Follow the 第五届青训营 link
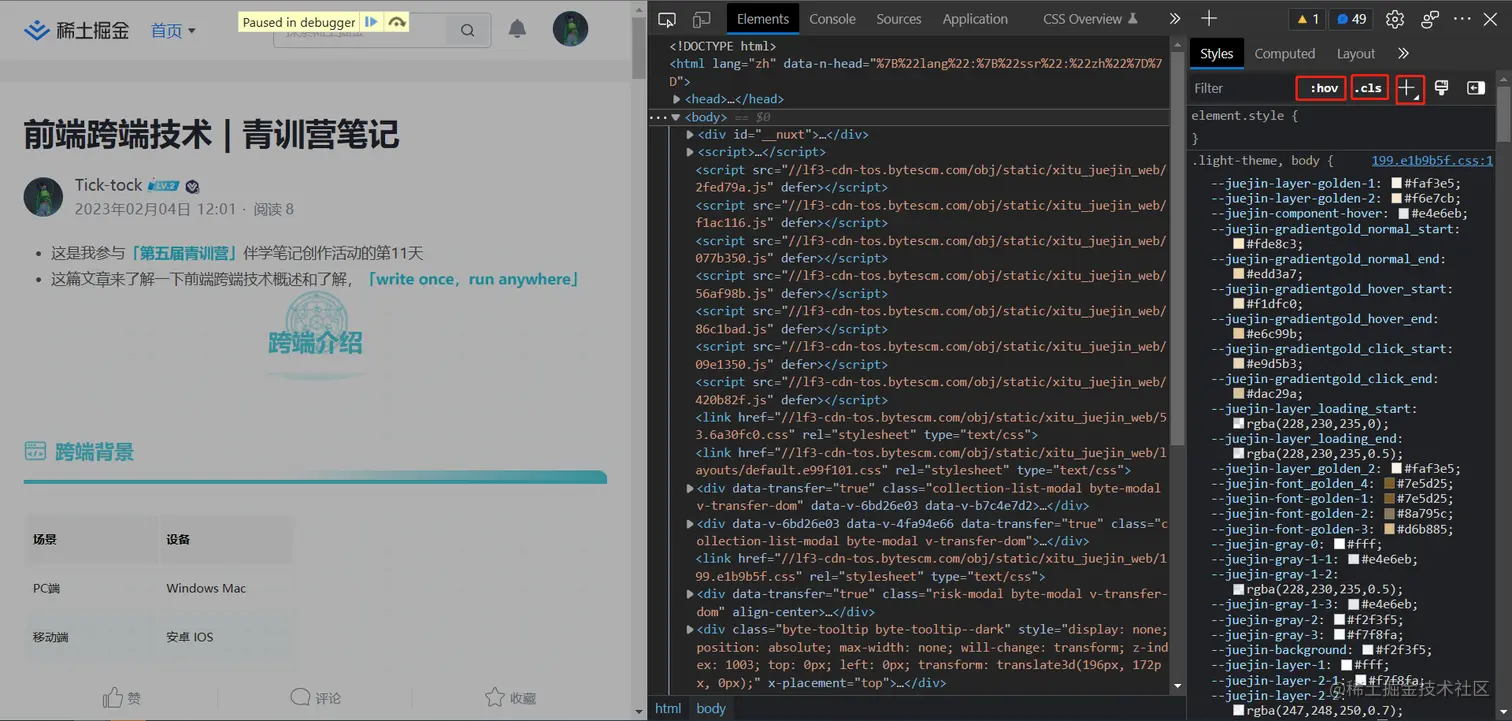This screenshot has width=1512, height=721. (x=185, y=253)
